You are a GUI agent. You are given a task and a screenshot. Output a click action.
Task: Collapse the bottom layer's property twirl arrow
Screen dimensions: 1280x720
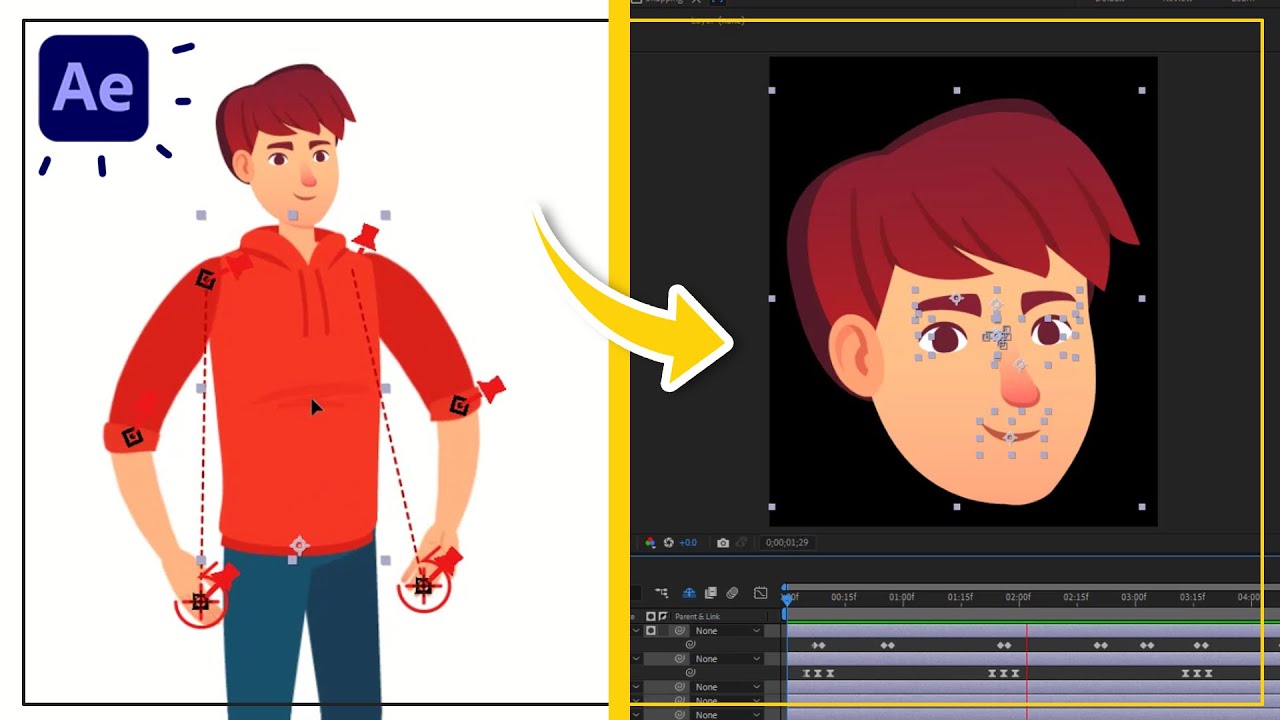point(636,714)
